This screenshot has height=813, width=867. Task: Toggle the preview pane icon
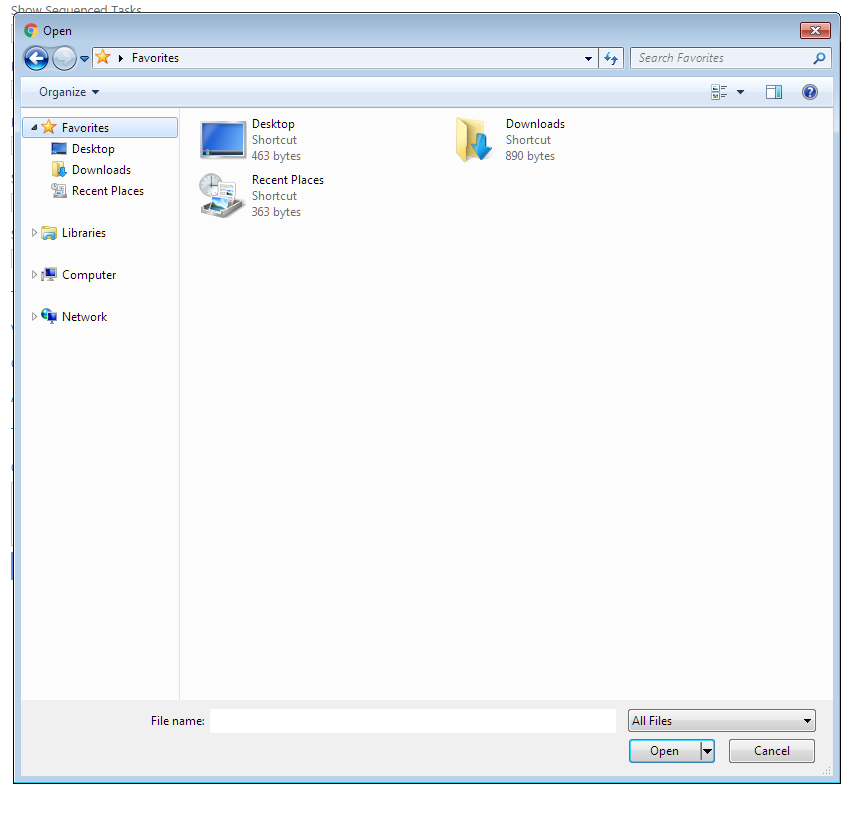pos(773,92)
